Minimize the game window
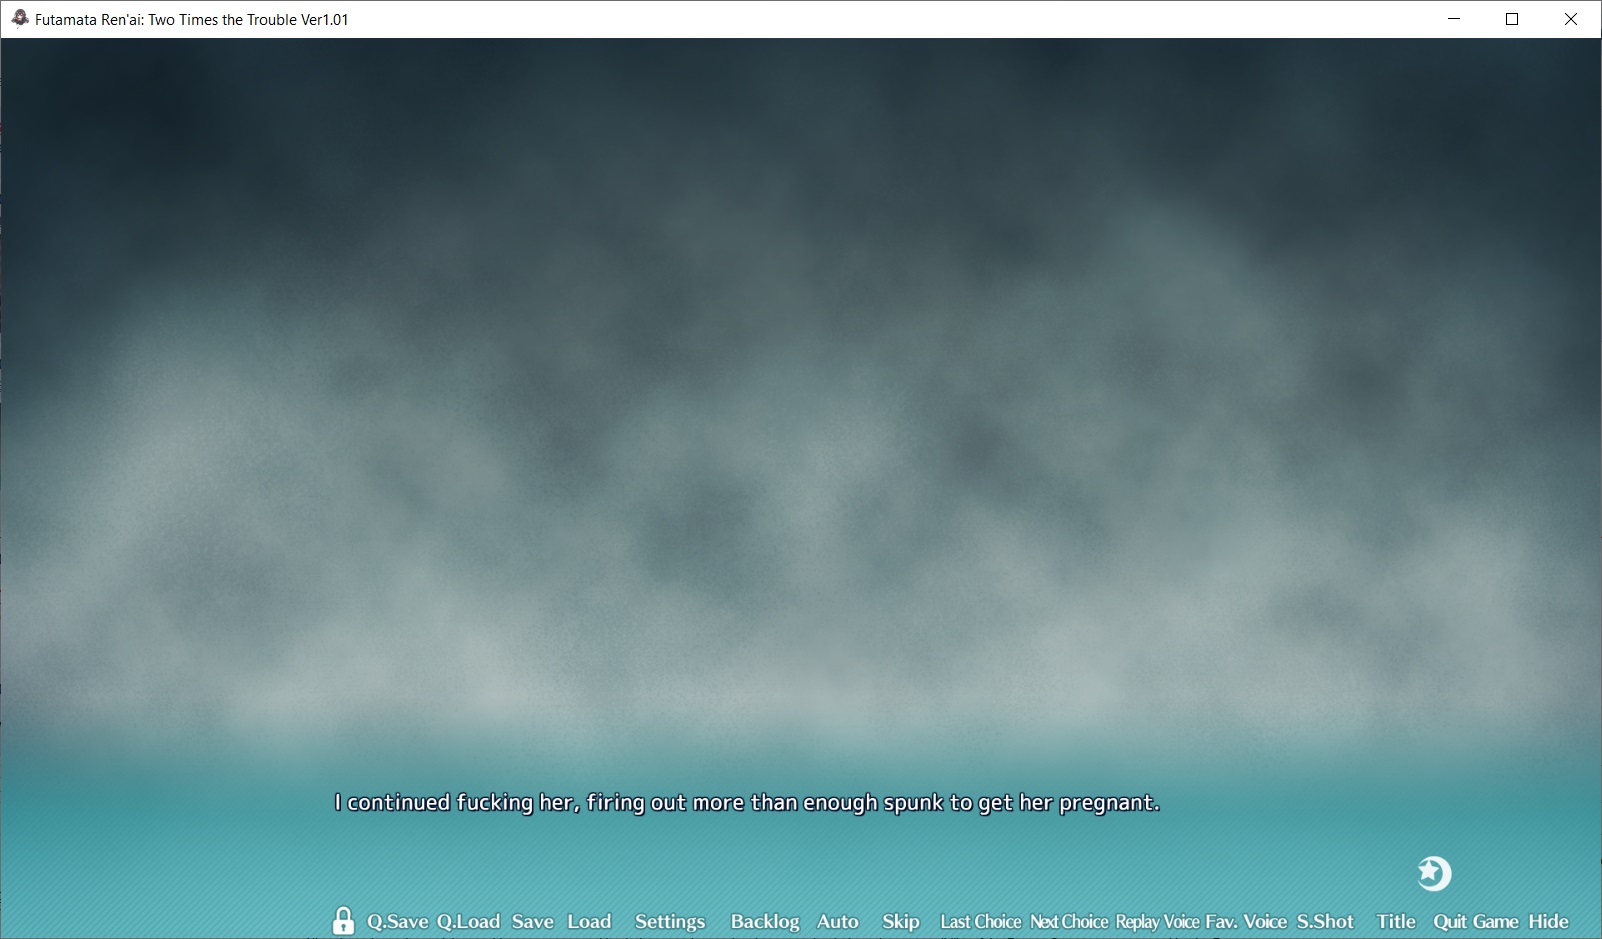Viewport: 1602px width, 939px height. (x=1454, y=19)
